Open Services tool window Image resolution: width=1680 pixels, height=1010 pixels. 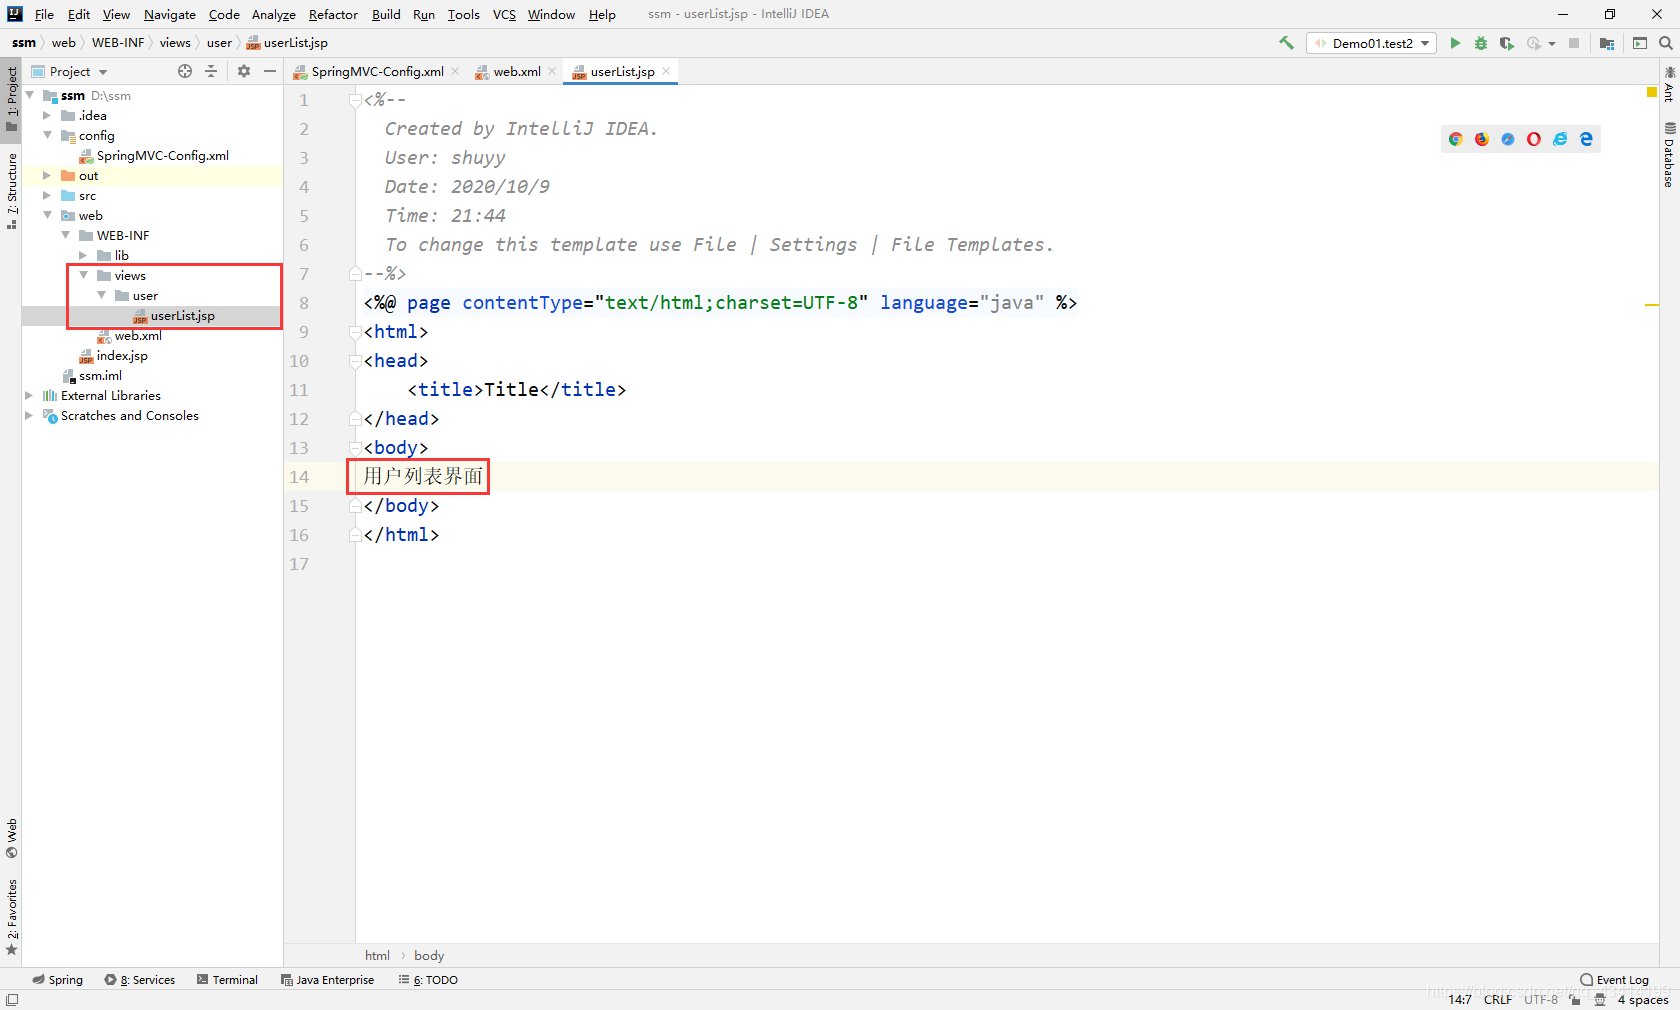tap(140, 980)
